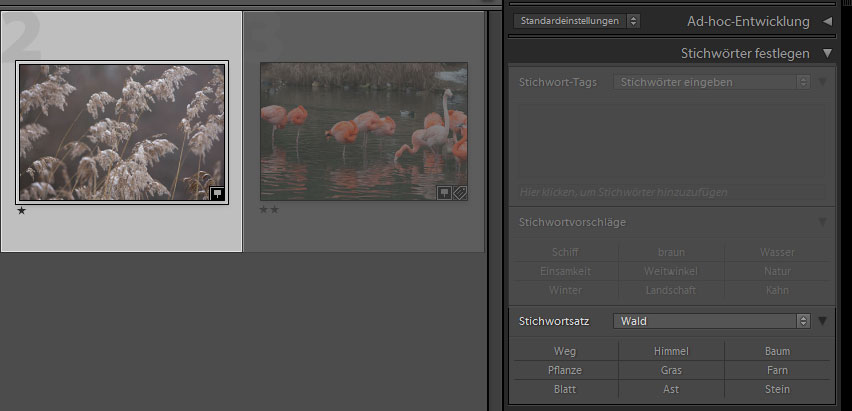
Task: Add the Pflanze keyword from the set
Action: point(566,370)
